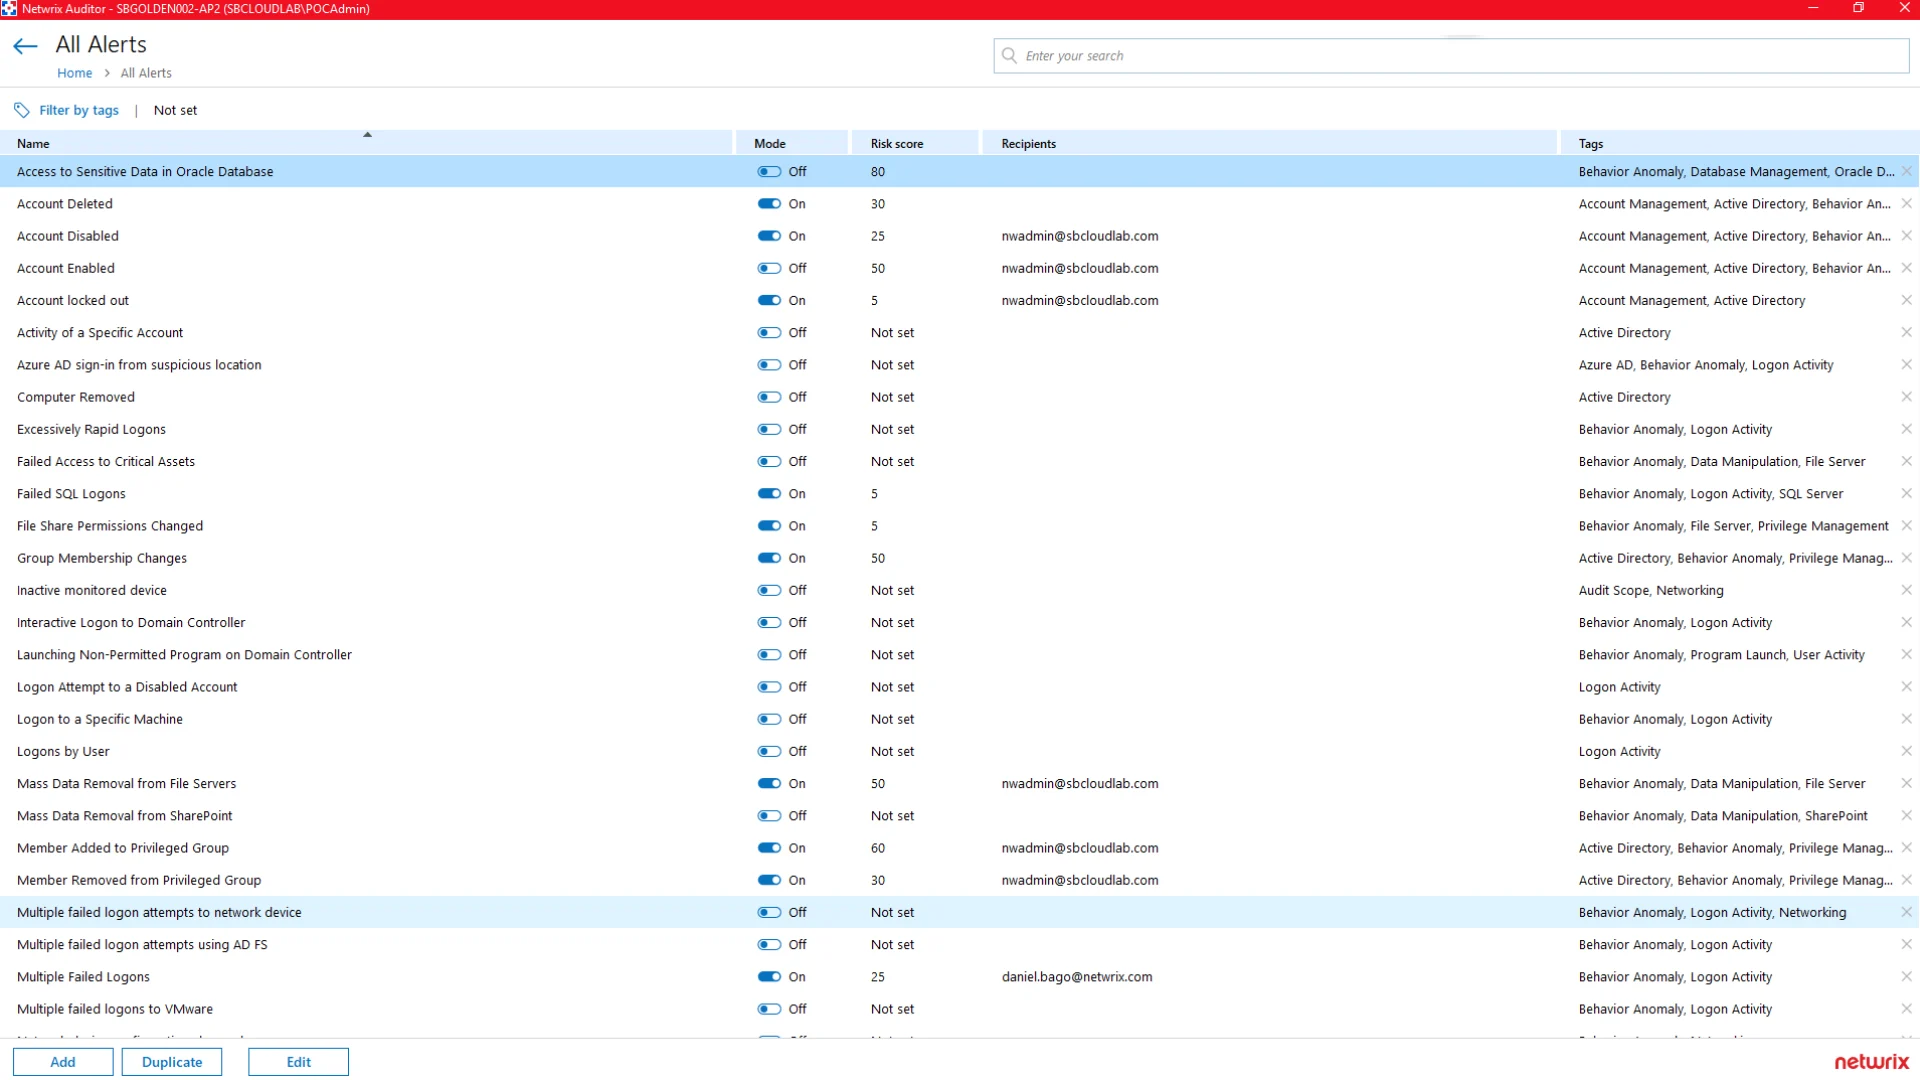The height and width of the screenshot is (1080, 1920).
Task: Click the Filter by tags link
Action: point(79,110)
